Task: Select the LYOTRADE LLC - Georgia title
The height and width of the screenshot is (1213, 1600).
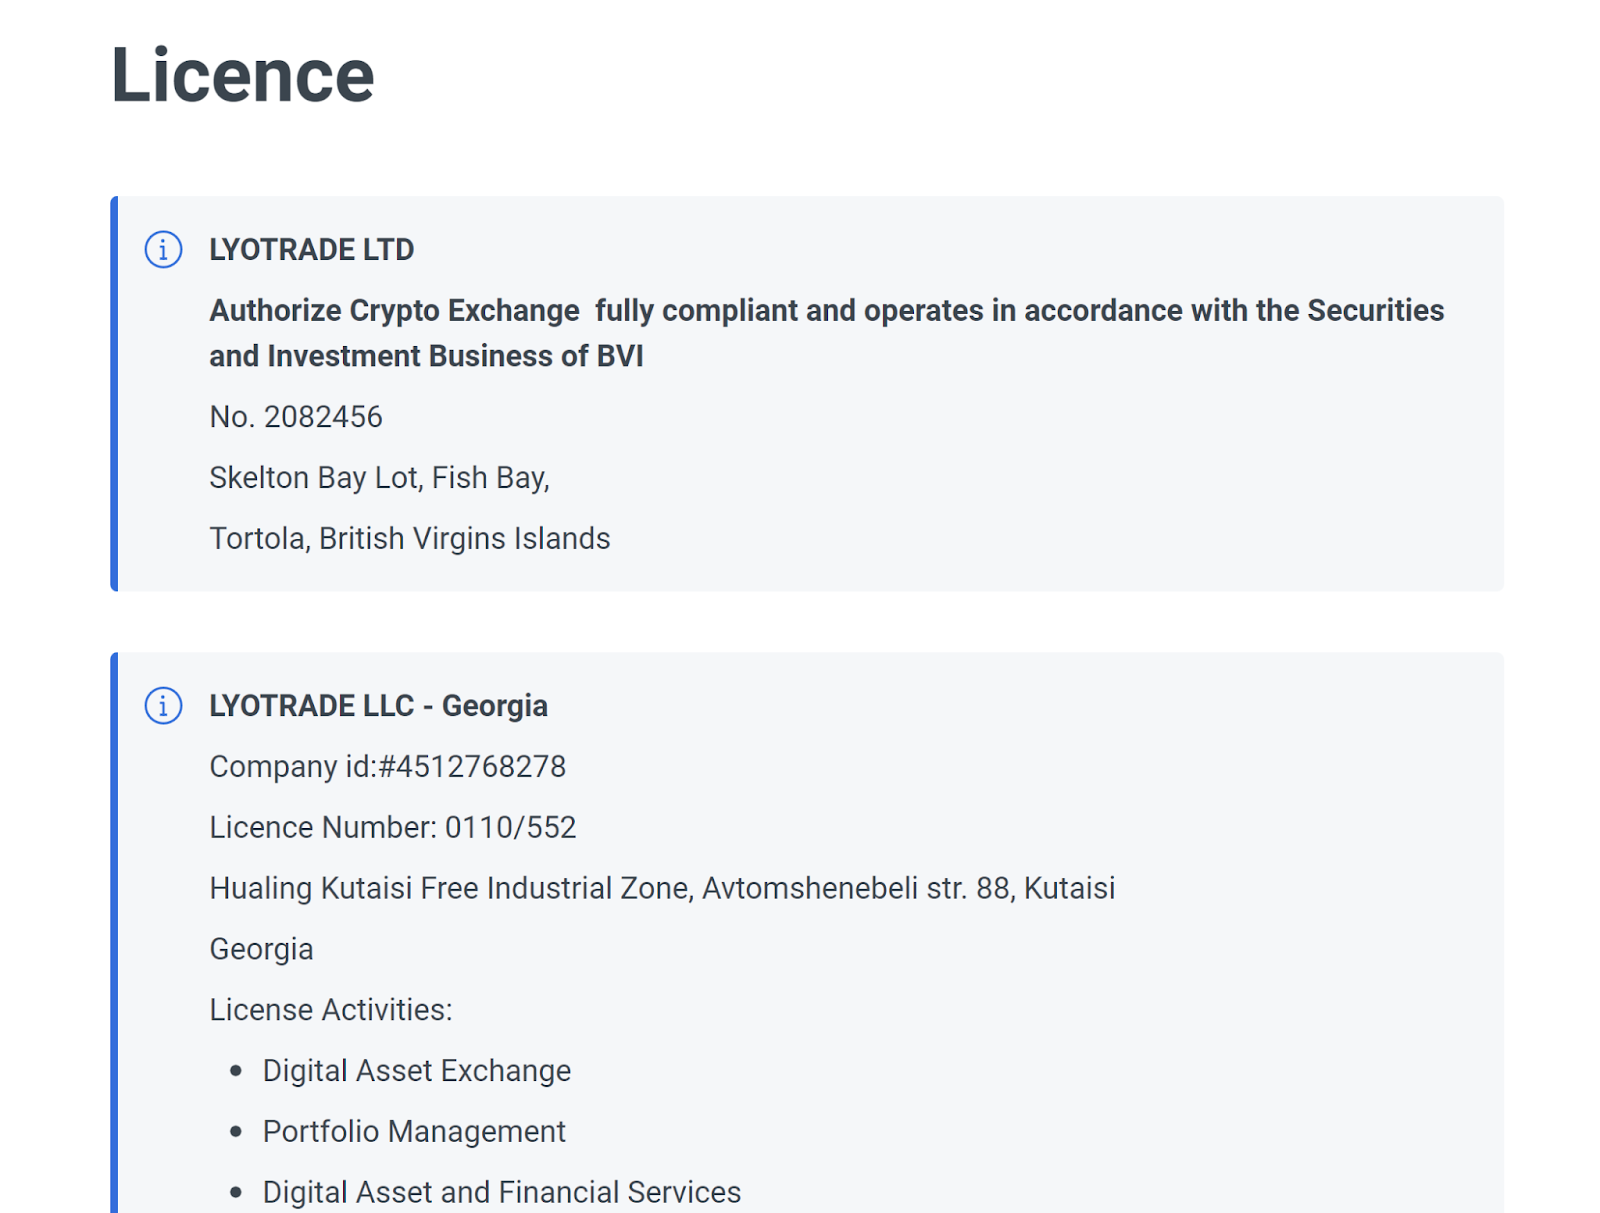Action: click(x=378, y=706)
